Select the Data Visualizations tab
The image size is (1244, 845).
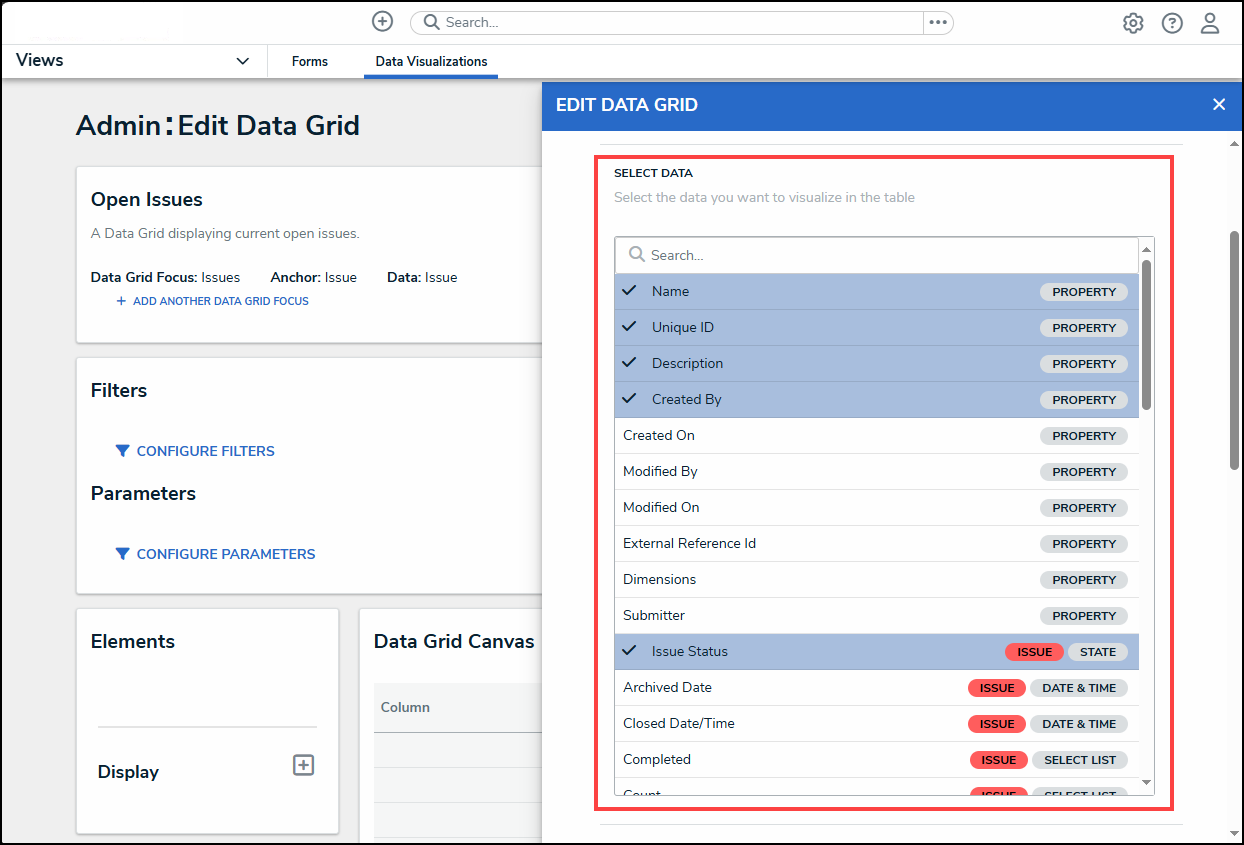click(x=431, y=61)
